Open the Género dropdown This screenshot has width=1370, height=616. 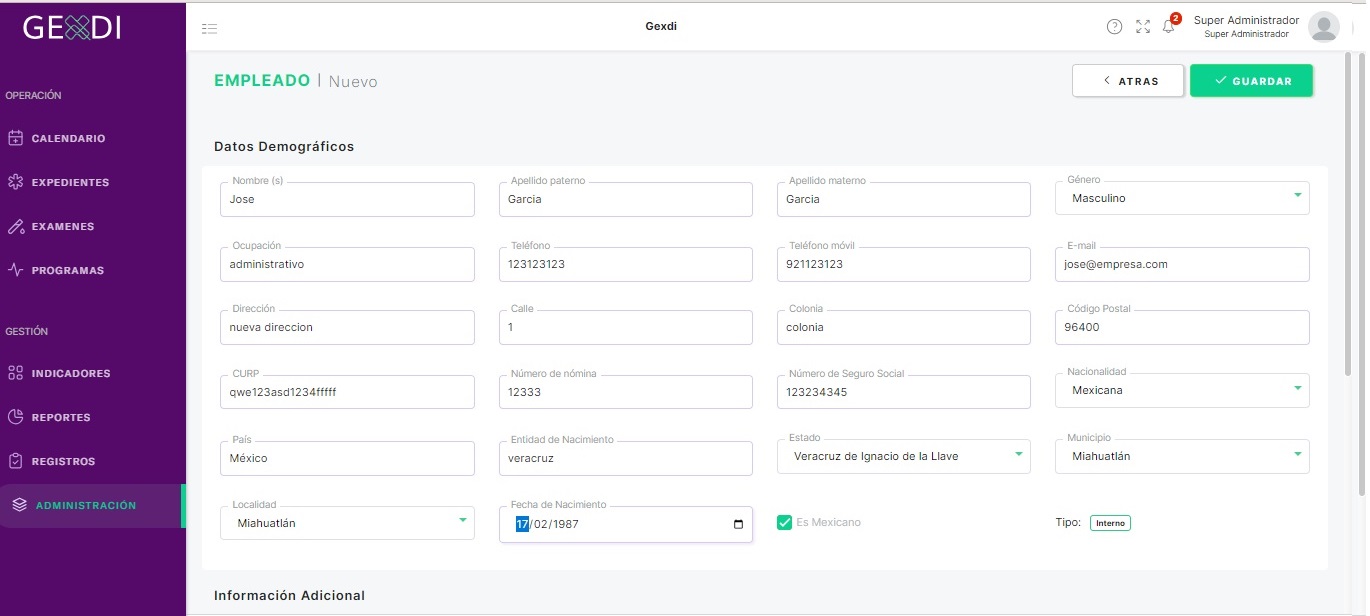1182,198
